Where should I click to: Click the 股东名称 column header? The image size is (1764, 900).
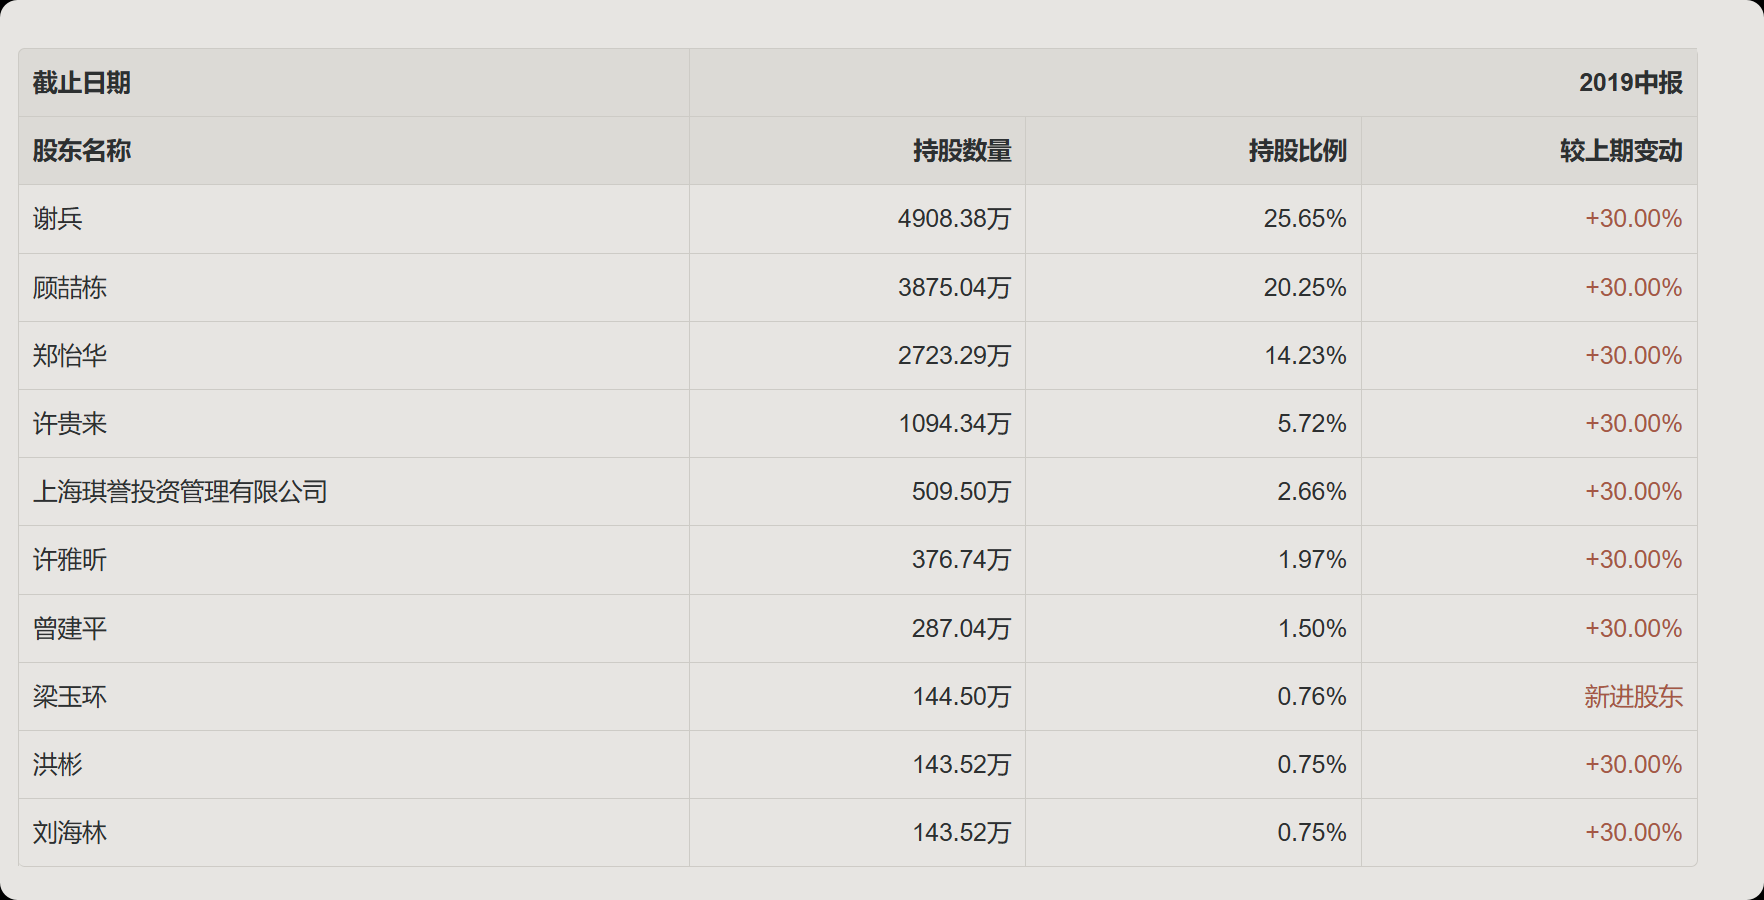pyautogui.click(x=82, y=151)
